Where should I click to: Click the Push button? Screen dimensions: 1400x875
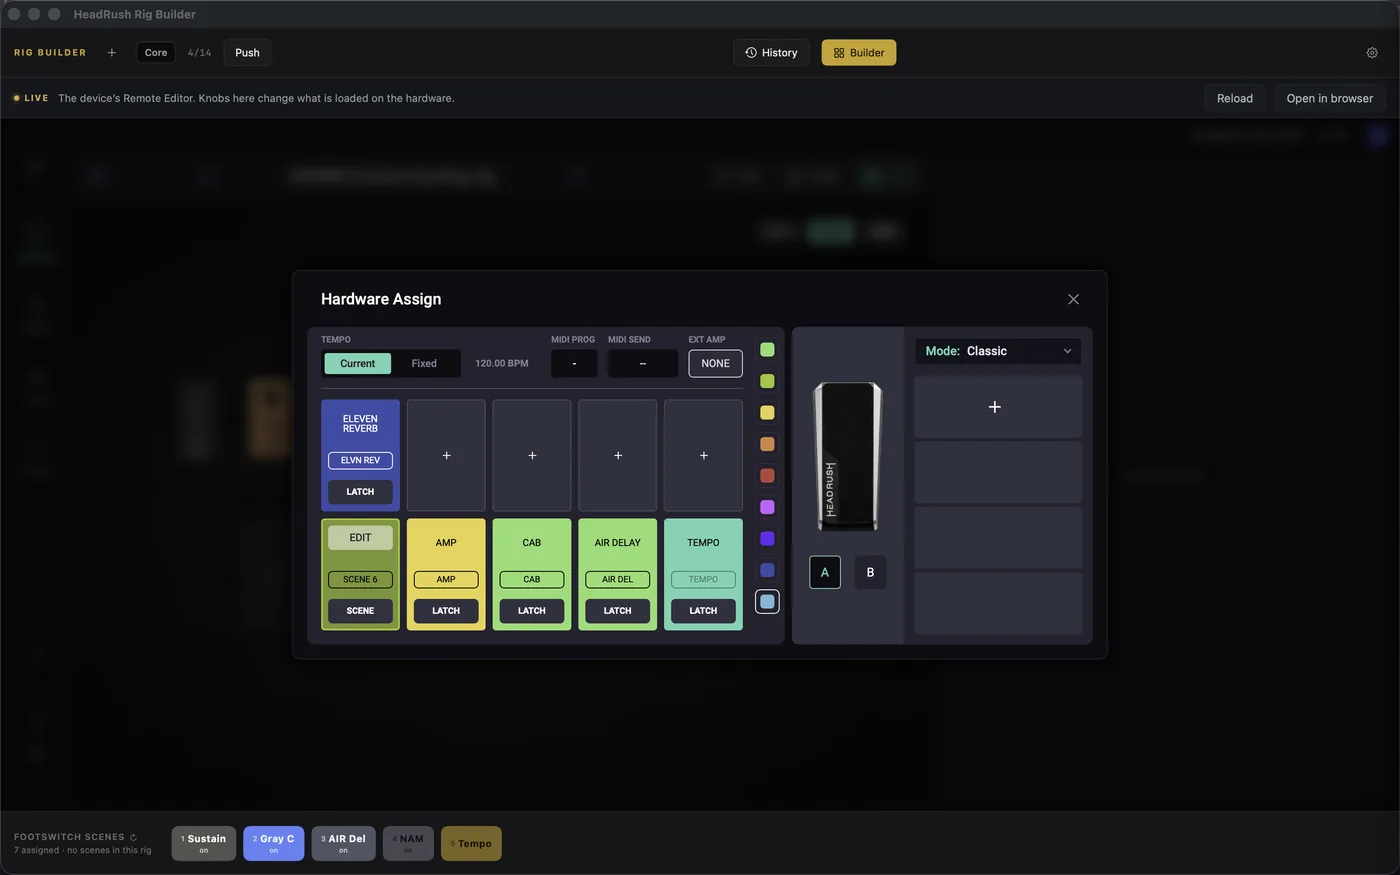coord(247,53)
